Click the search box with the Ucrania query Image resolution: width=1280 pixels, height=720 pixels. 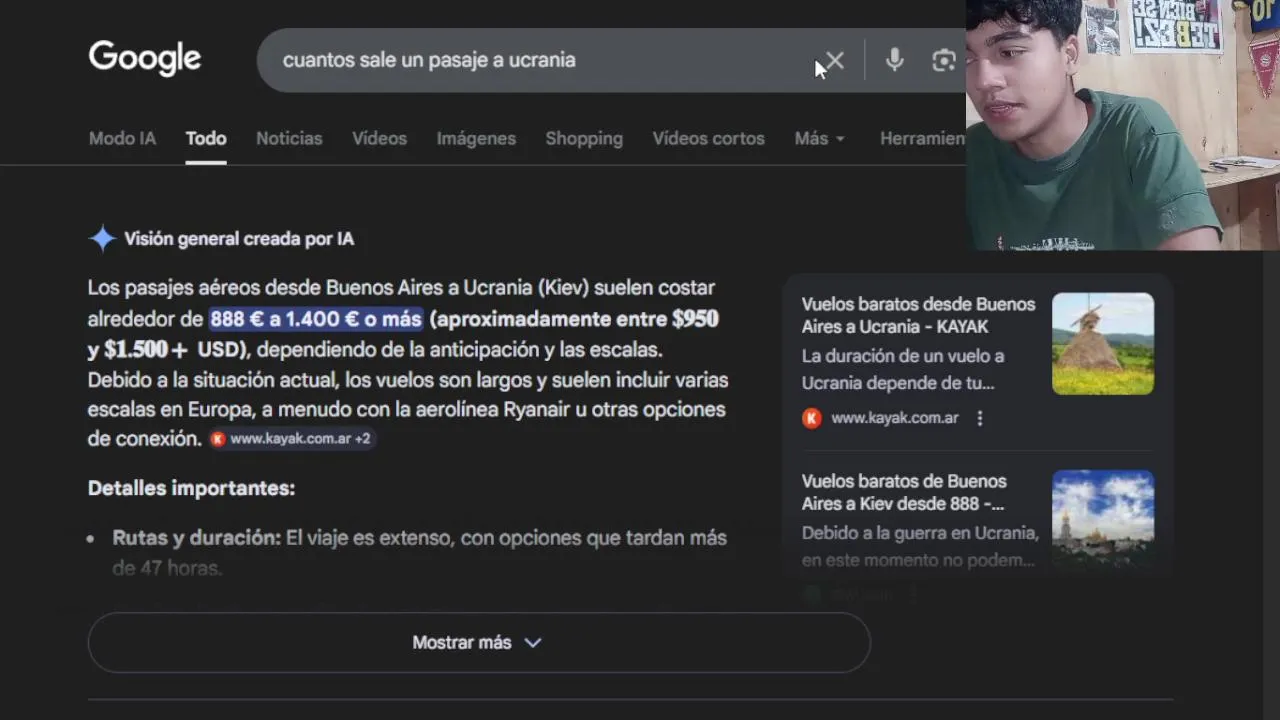point(612,60)
